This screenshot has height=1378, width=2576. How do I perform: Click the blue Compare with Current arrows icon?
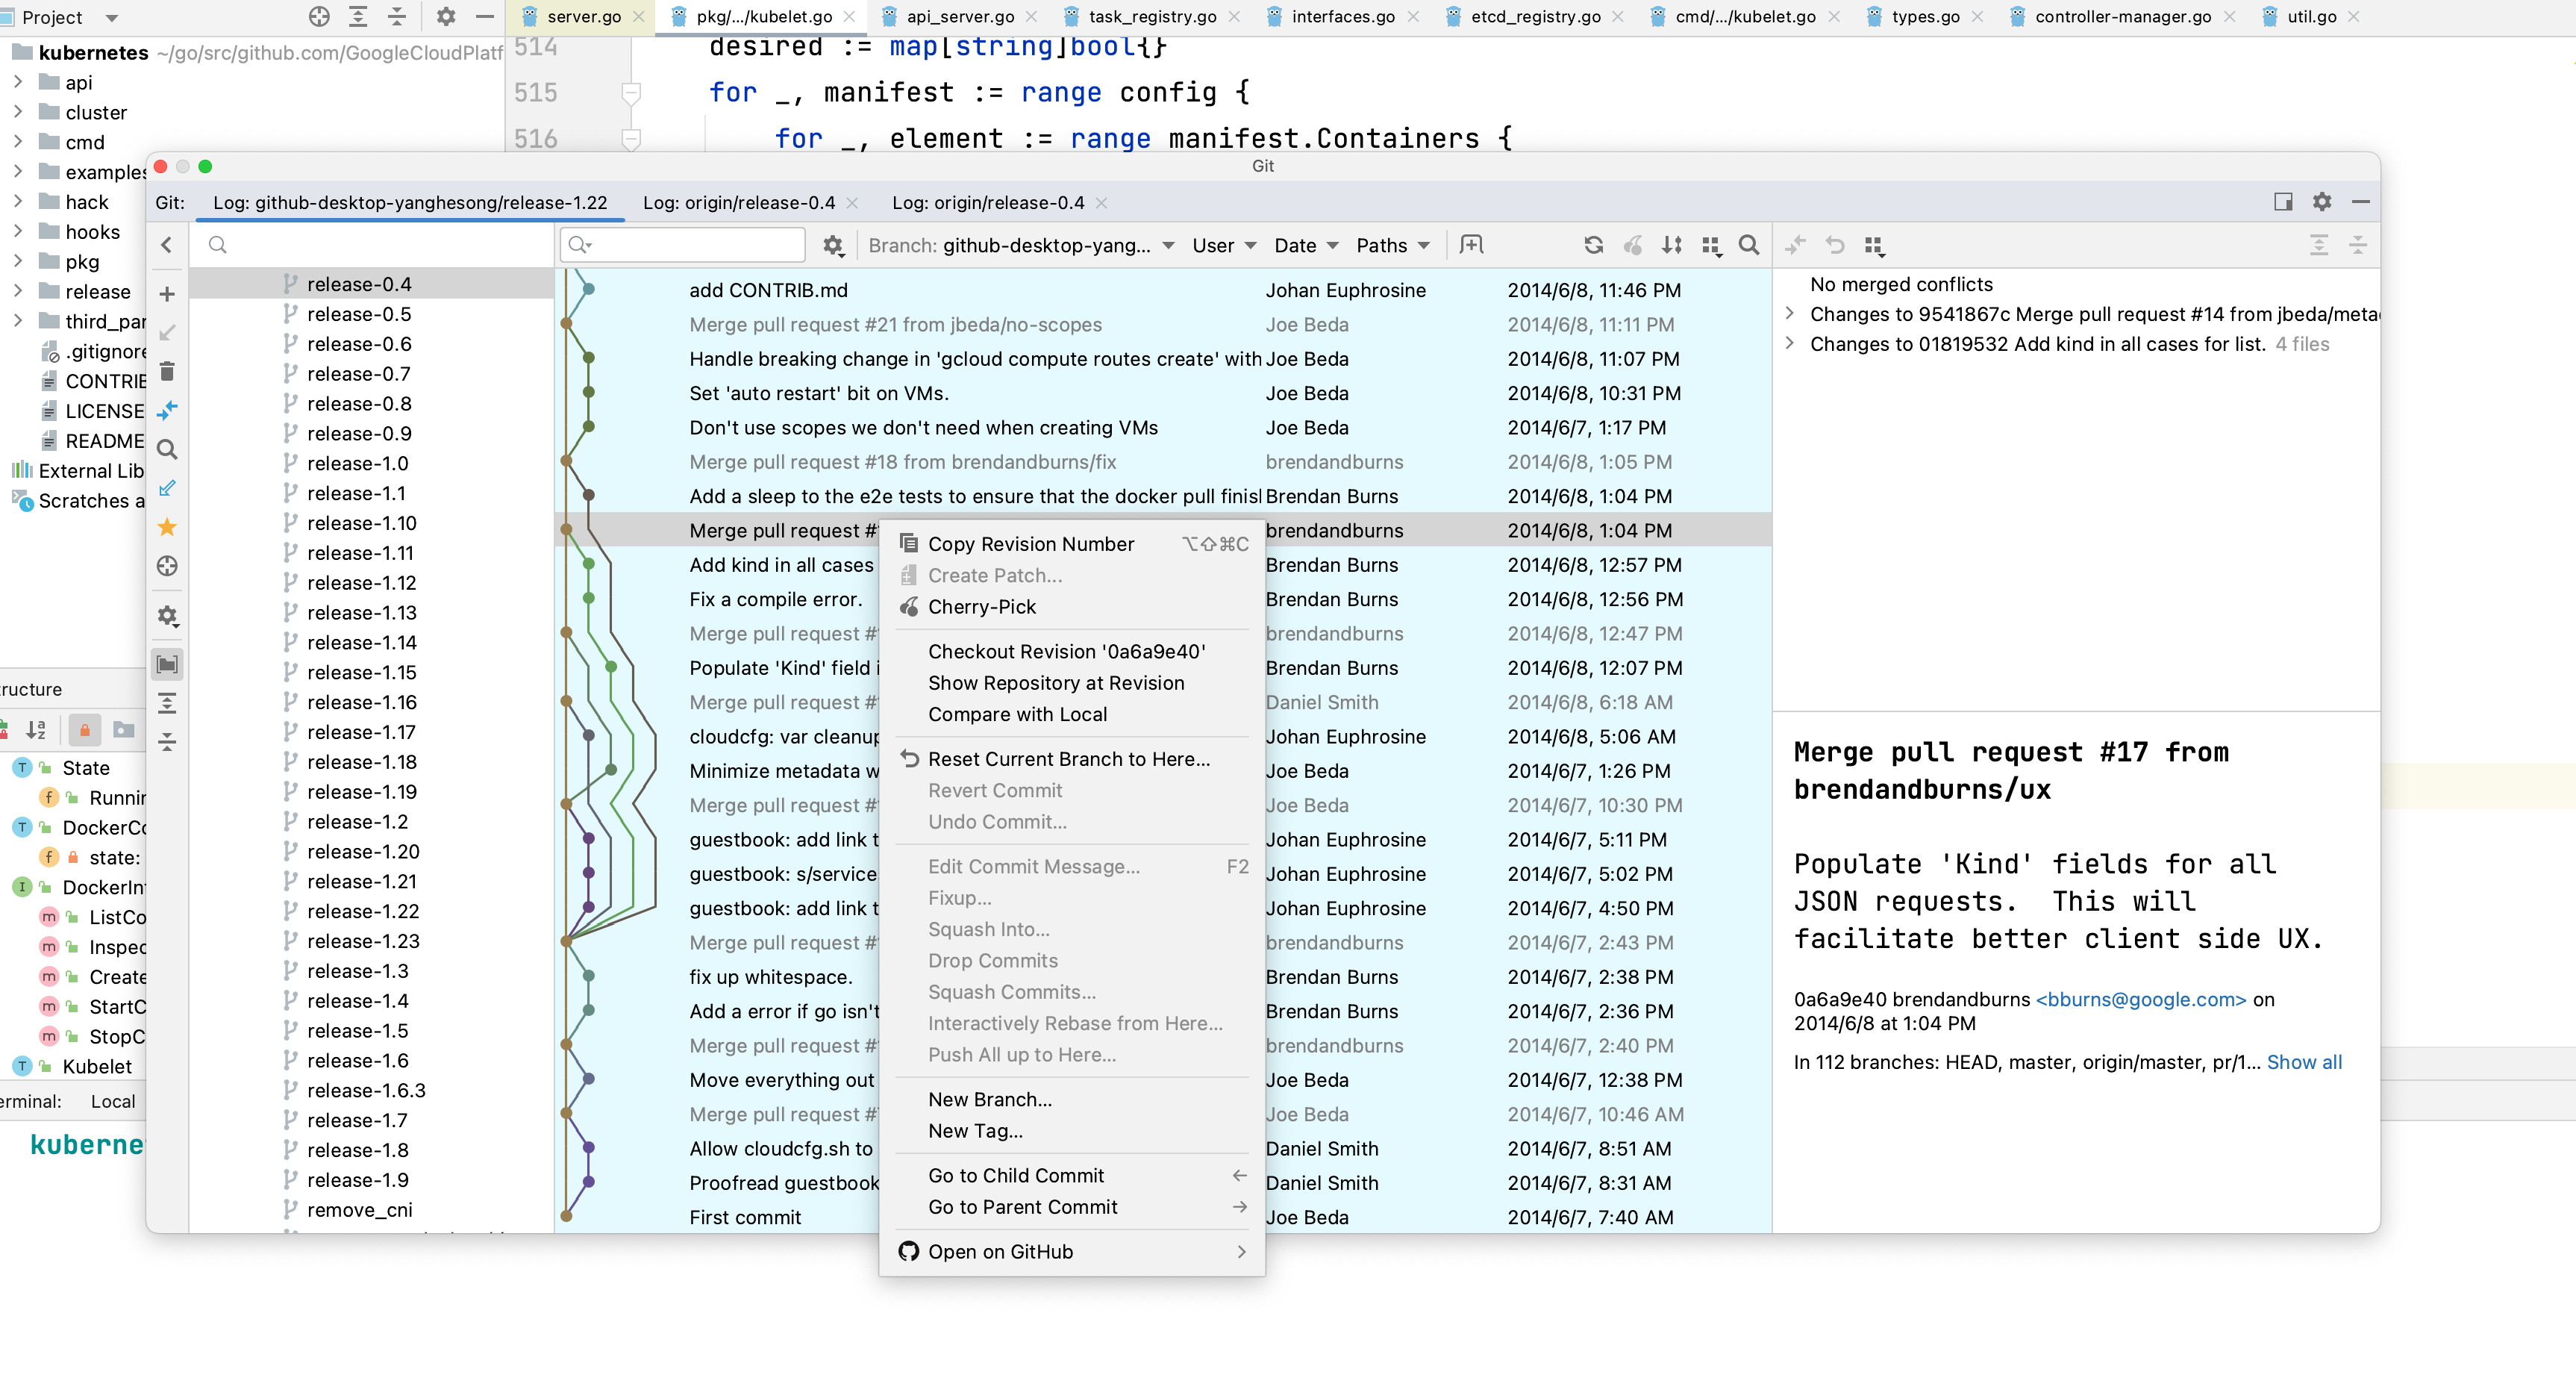click(167, 410)
